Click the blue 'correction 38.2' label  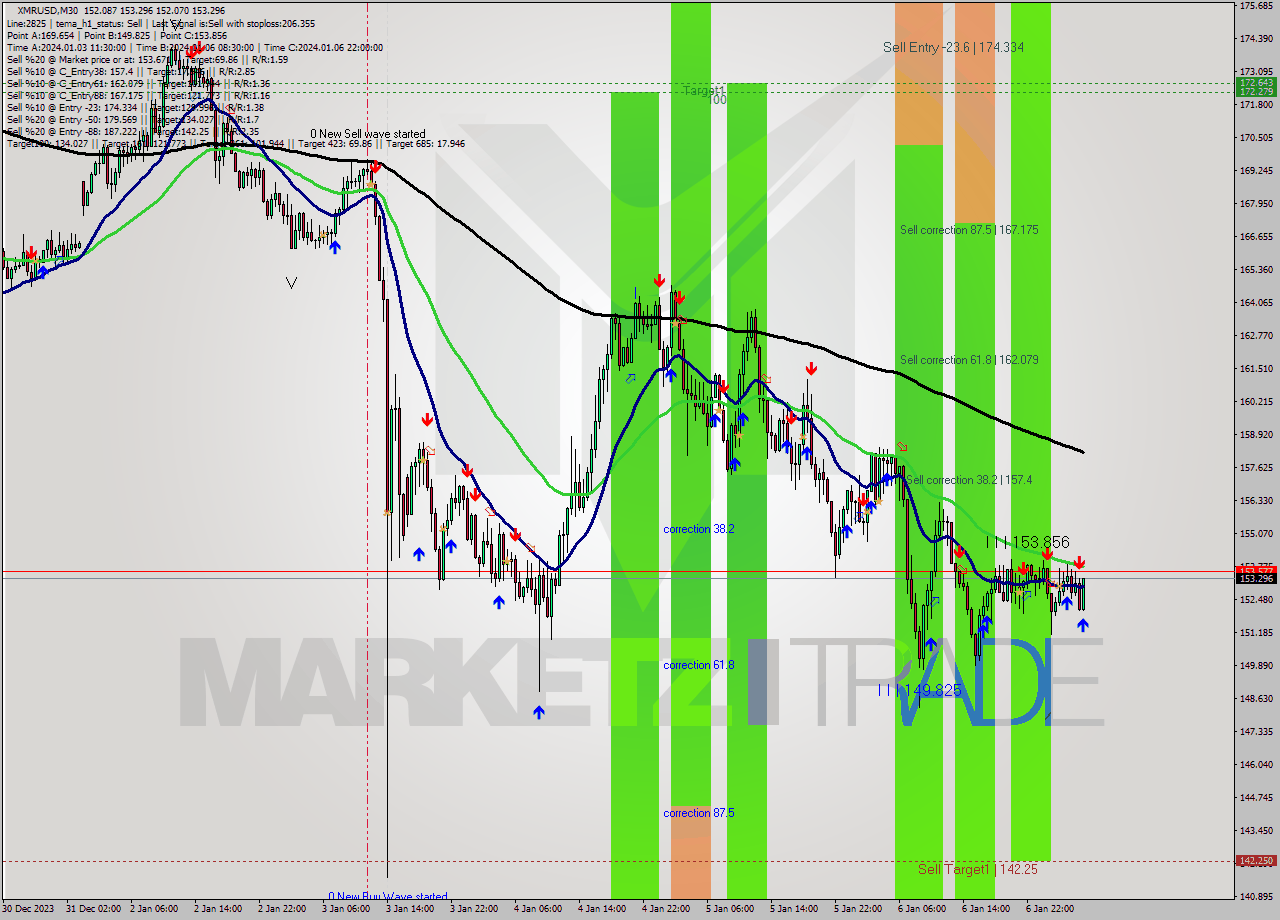[699, 529]
